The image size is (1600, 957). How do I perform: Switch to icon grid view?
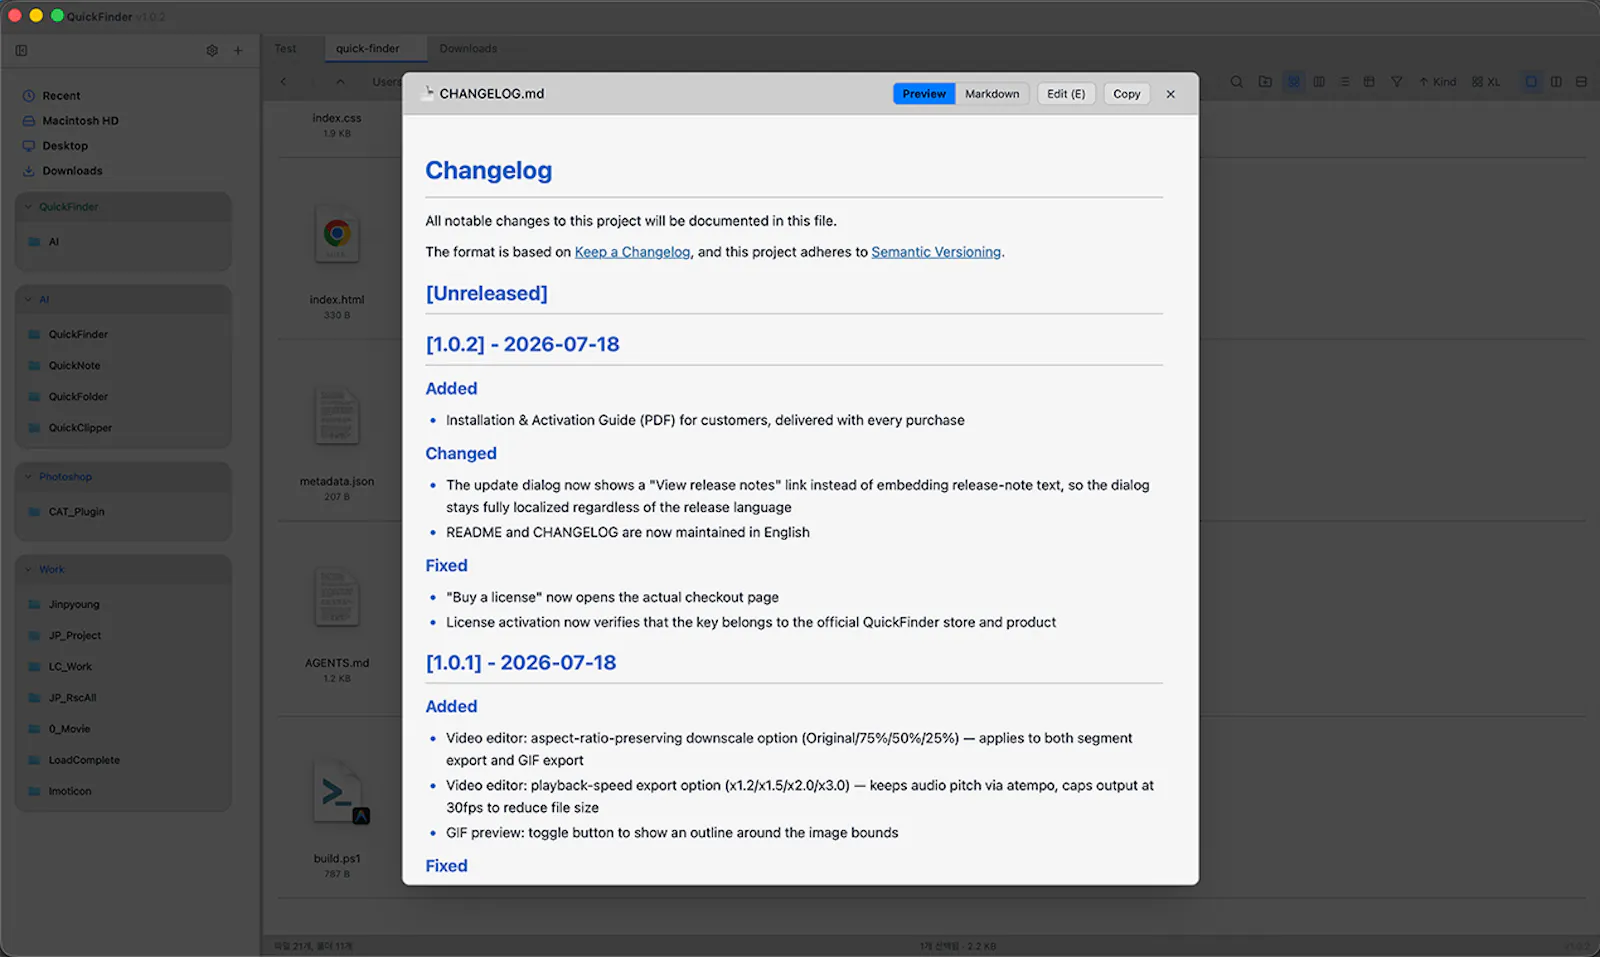pyautogui.click(x=1294, y=82)
